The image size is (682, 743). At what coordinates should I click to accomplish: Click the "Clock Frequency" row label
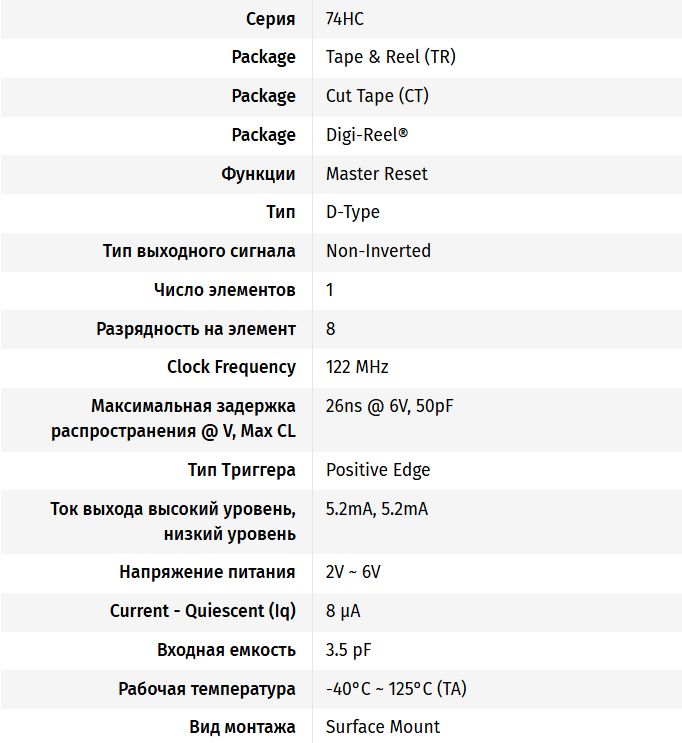231,367
